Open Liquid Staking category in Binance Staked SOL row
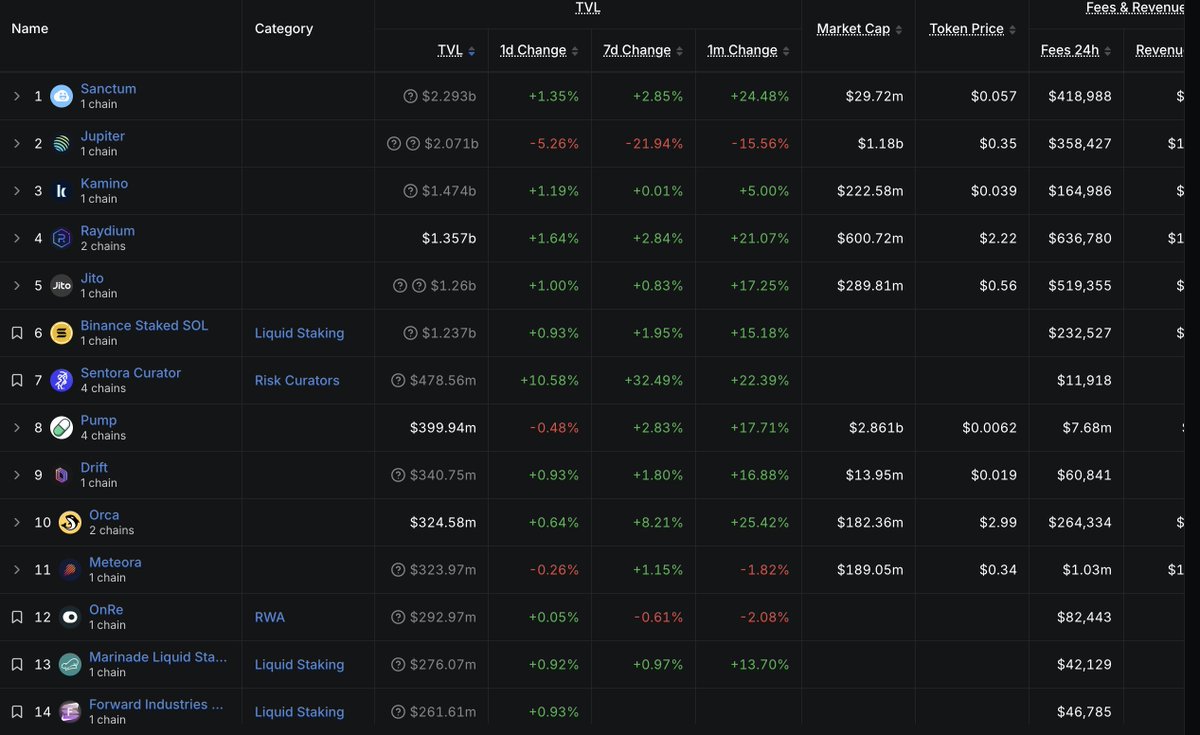Image resolution: width=1200 pixels, height=735 pixels. [x=299, y=333]
